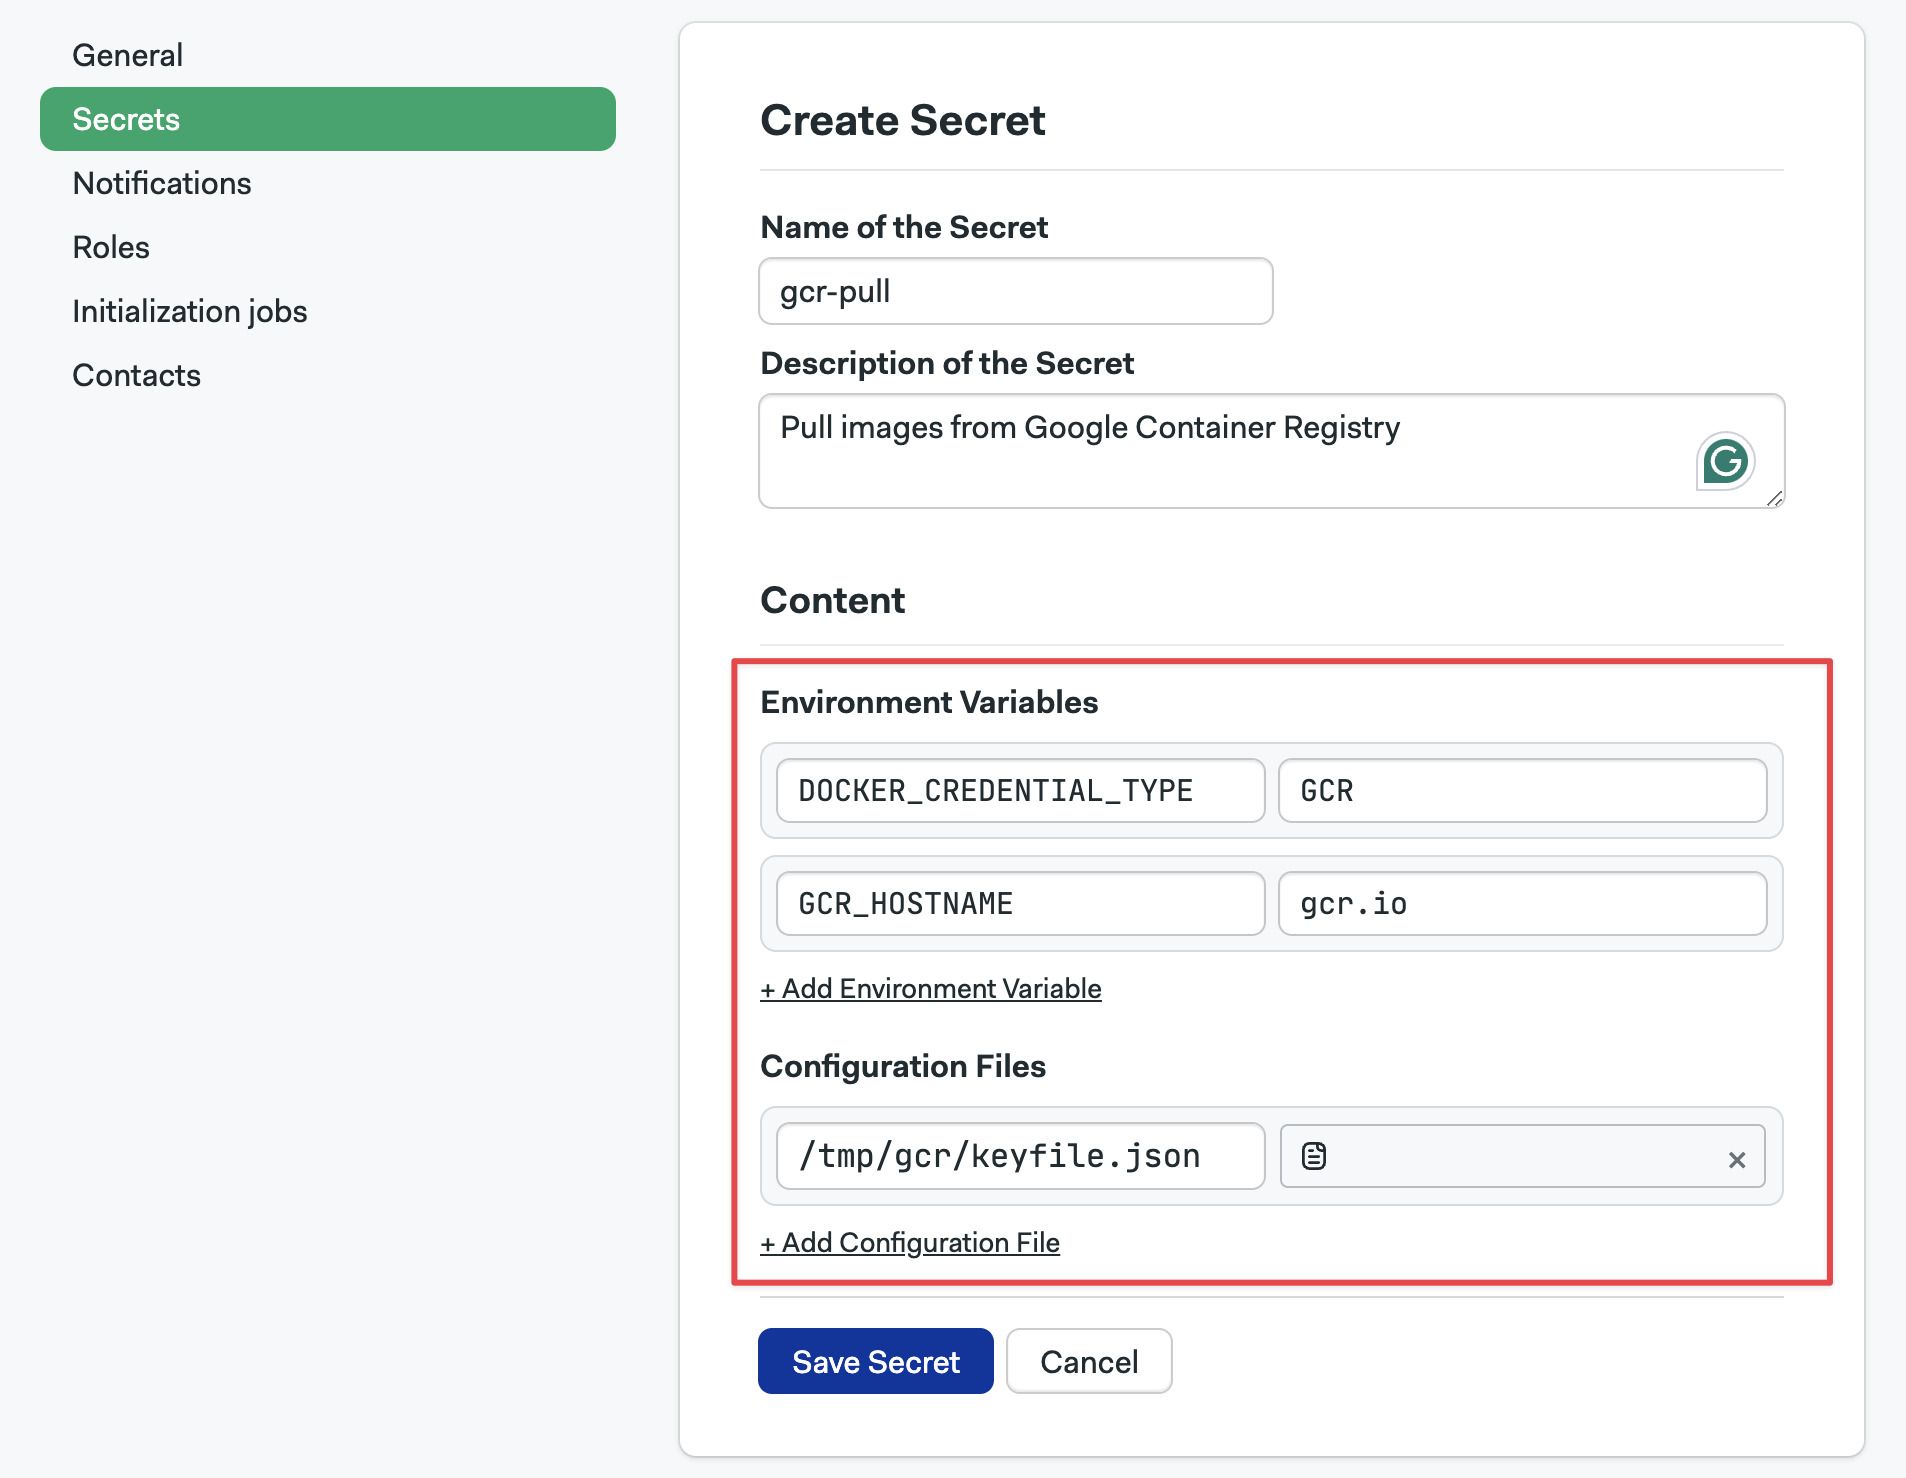Click the 'Environment Variables' label
This screenshot has width=1906, height=1478.
click(929, 702)
